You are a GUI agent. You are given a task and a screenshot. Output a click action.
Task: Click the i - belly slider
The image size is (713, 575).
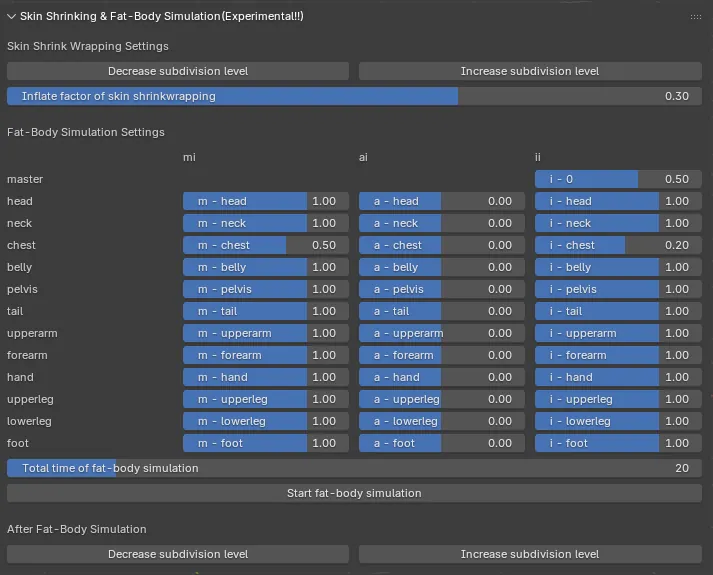[618, 267]
